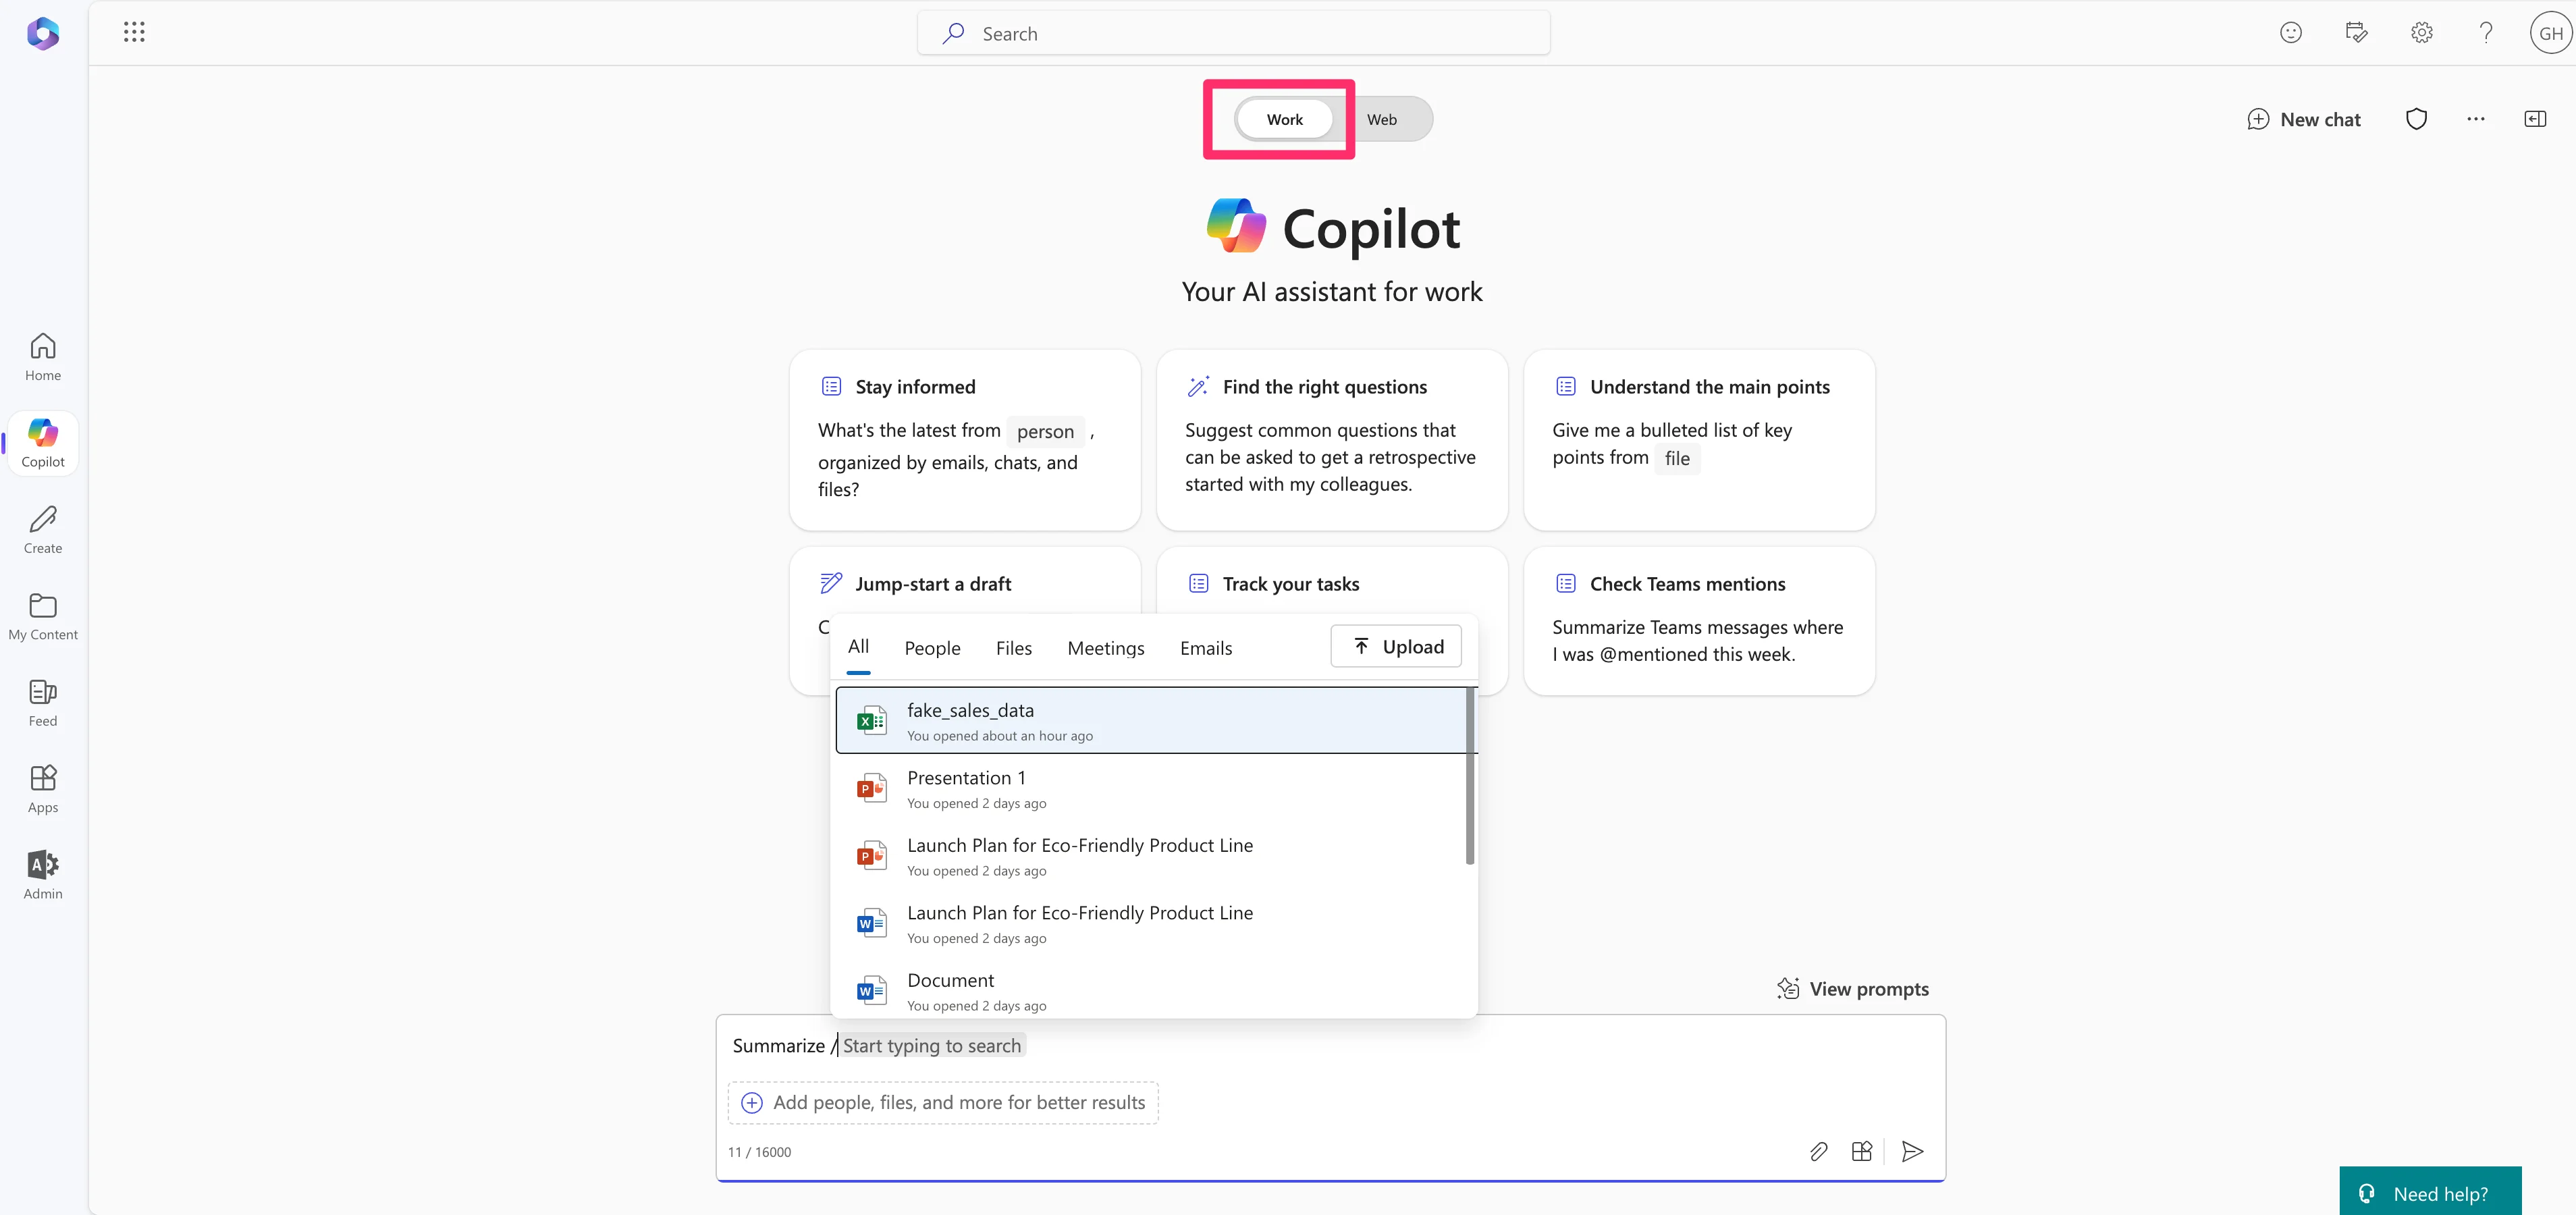Screen dimensions: 2576x1215
Task: Open the GH account menu
Action: tap(2550, 33)
